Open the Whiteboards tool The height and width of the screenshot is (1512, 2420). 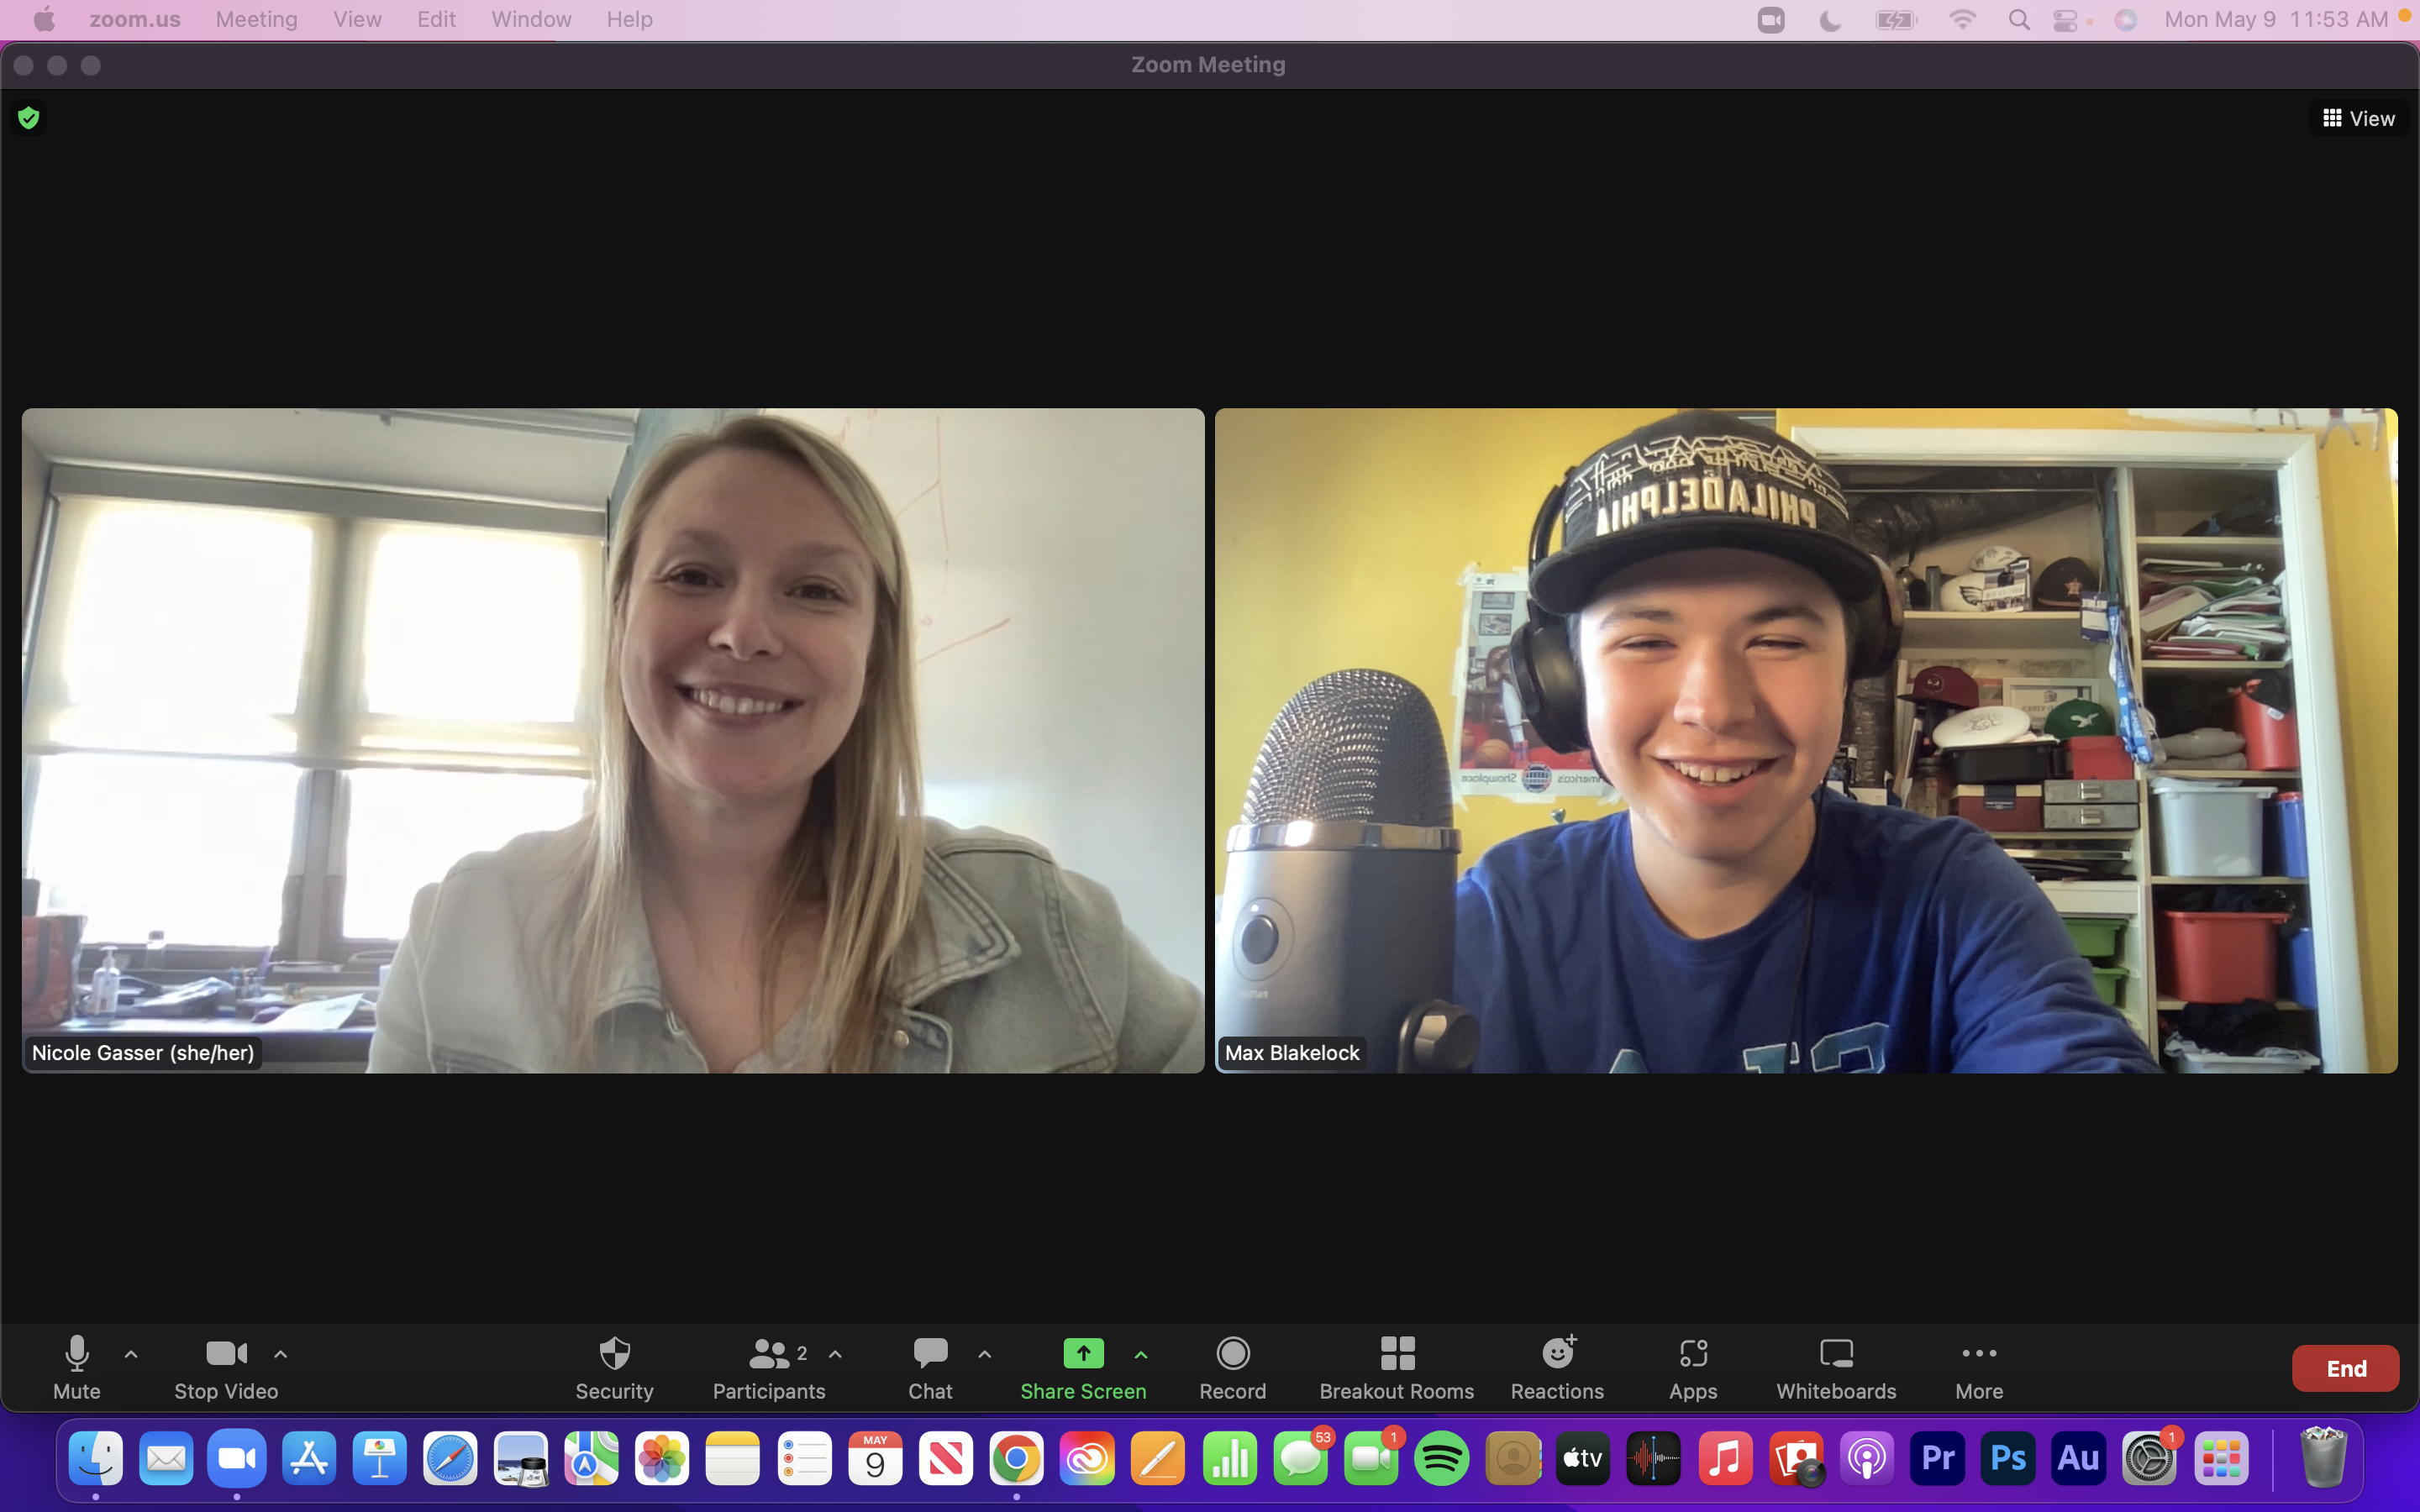tap(1836, 1367)
